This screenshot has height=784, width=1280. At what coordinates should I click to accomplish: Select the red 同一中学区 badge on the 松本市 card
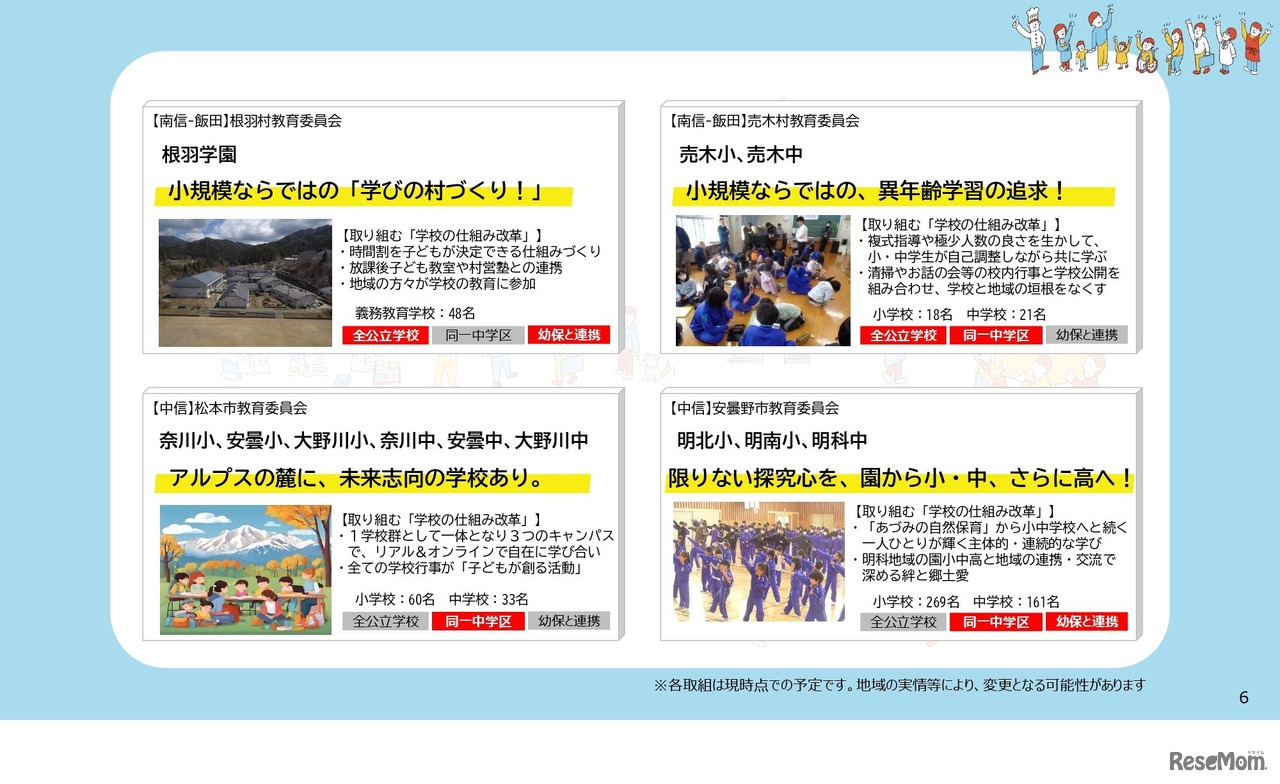[477, 620]
